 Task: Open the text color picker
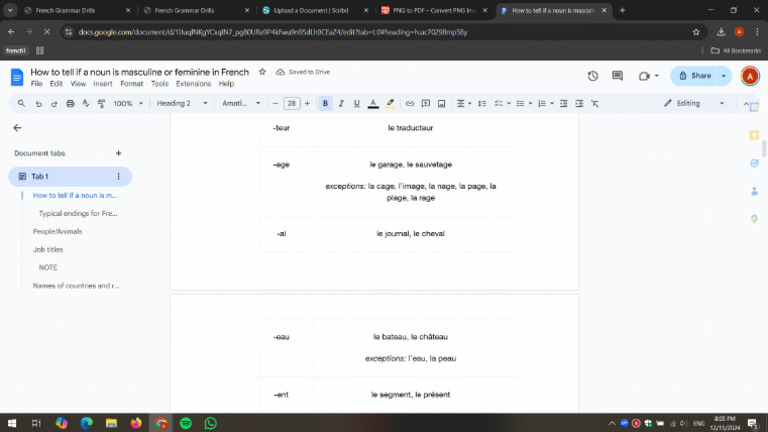373,103
